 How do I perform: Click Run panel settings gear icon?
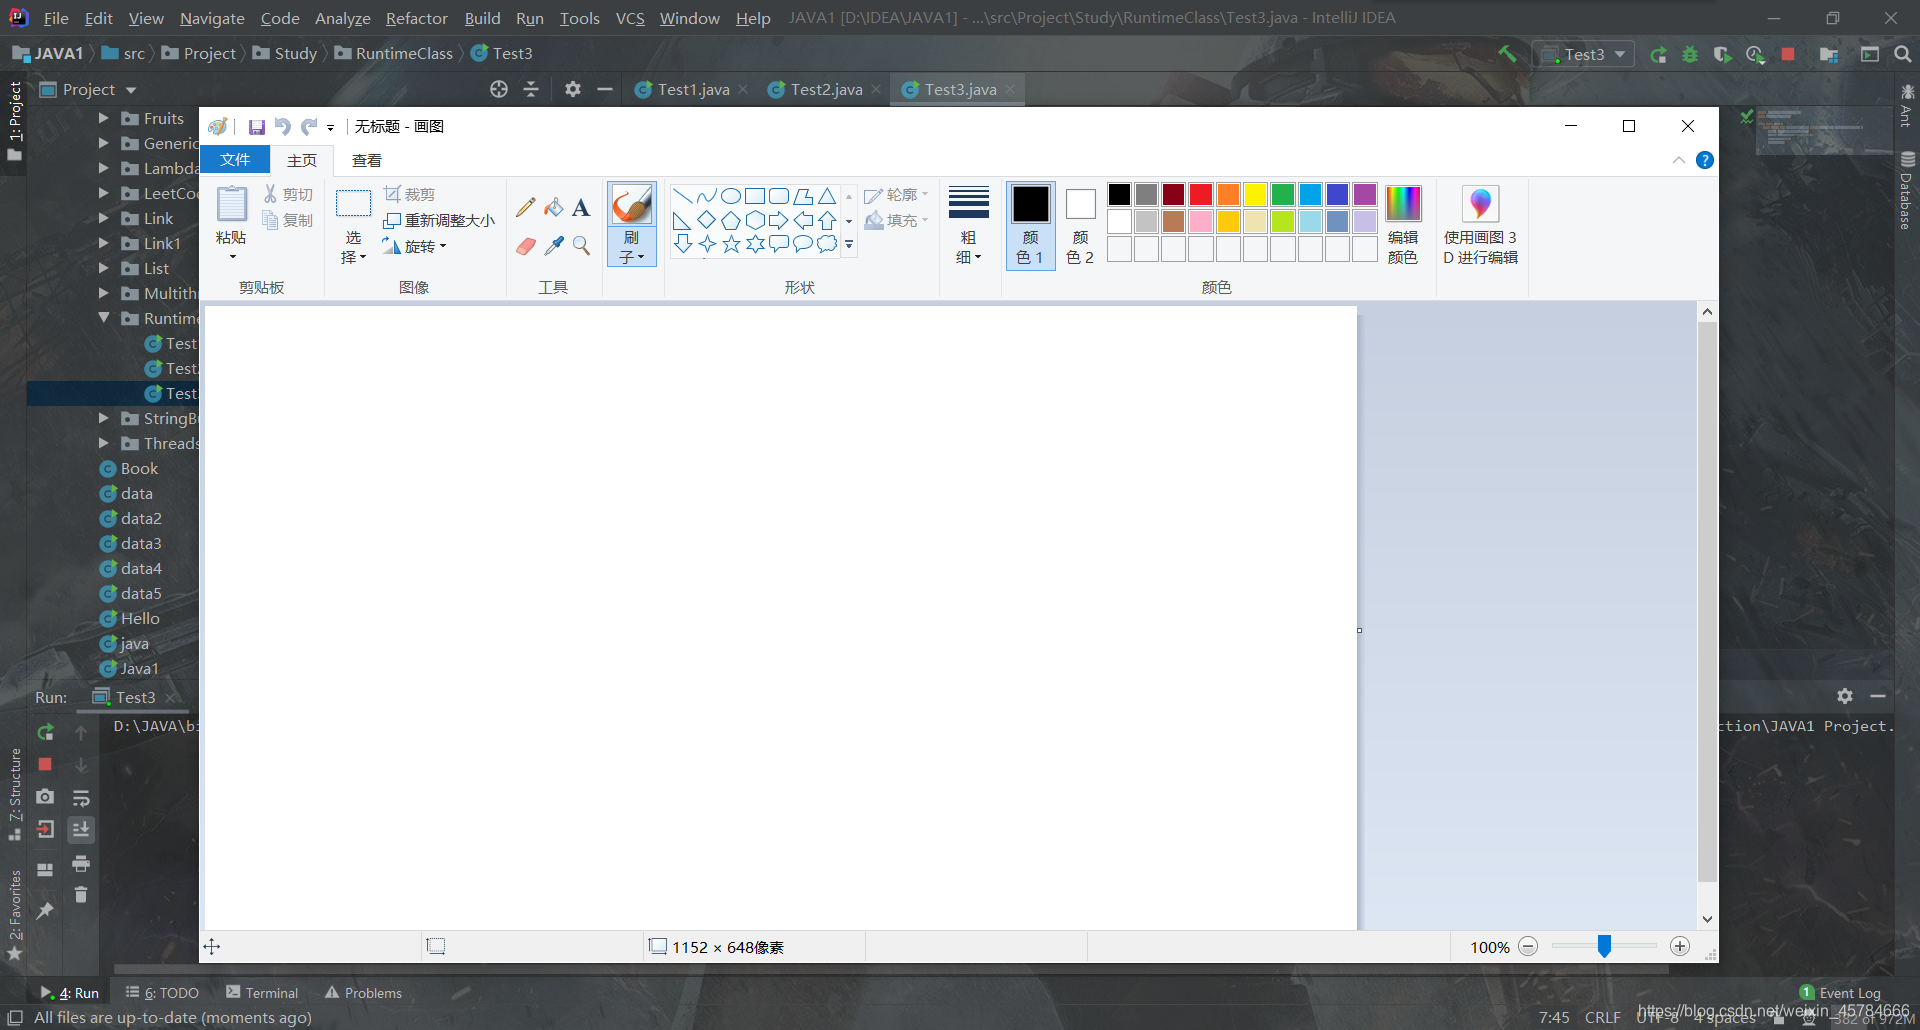tap(1845, 696)
